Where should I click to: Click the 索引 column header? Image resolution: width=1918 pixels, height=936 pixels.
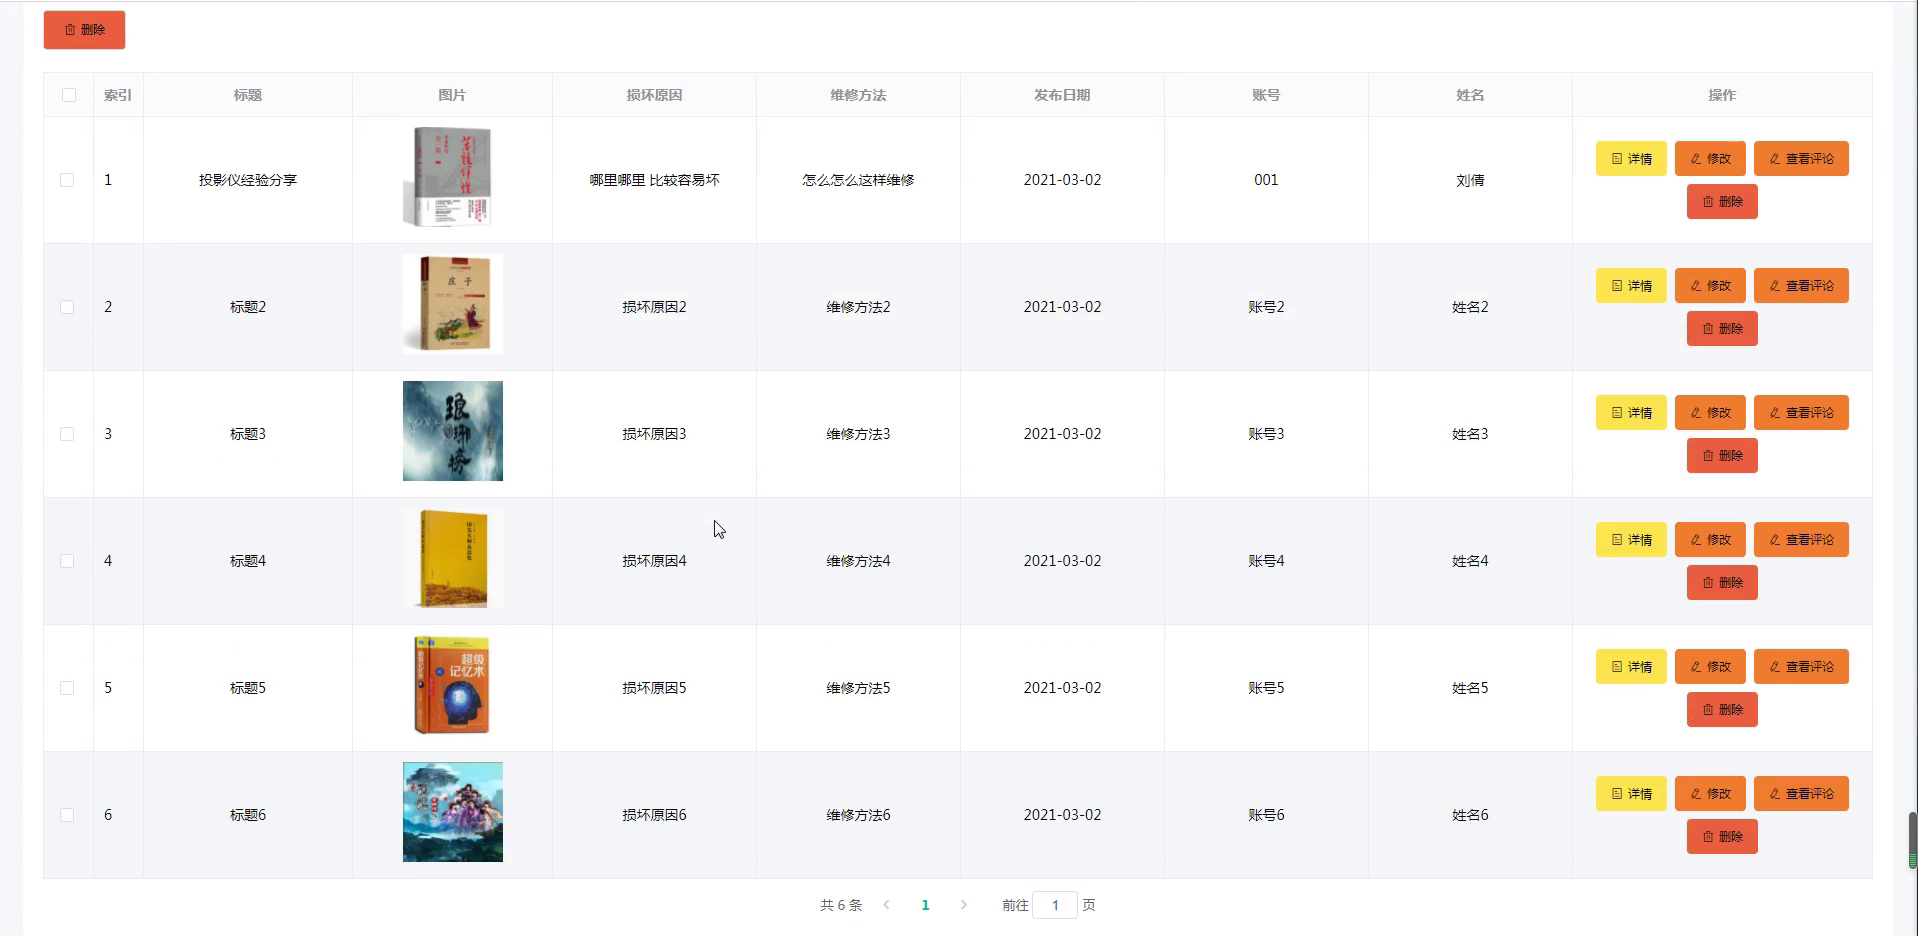pos(118,95)
